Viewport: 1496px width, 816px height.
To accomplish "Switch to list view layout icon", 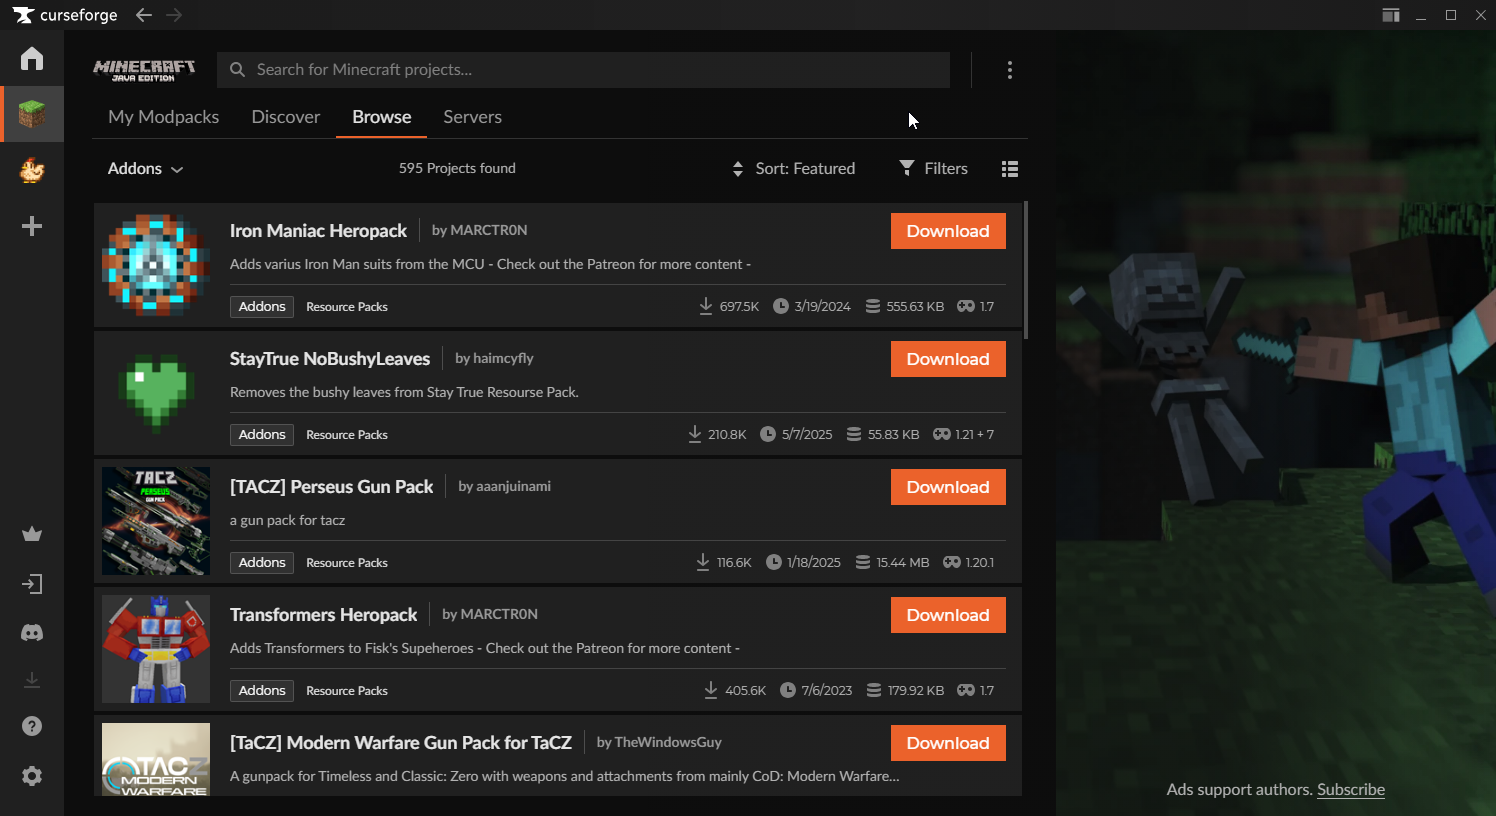I will 1010,169.
